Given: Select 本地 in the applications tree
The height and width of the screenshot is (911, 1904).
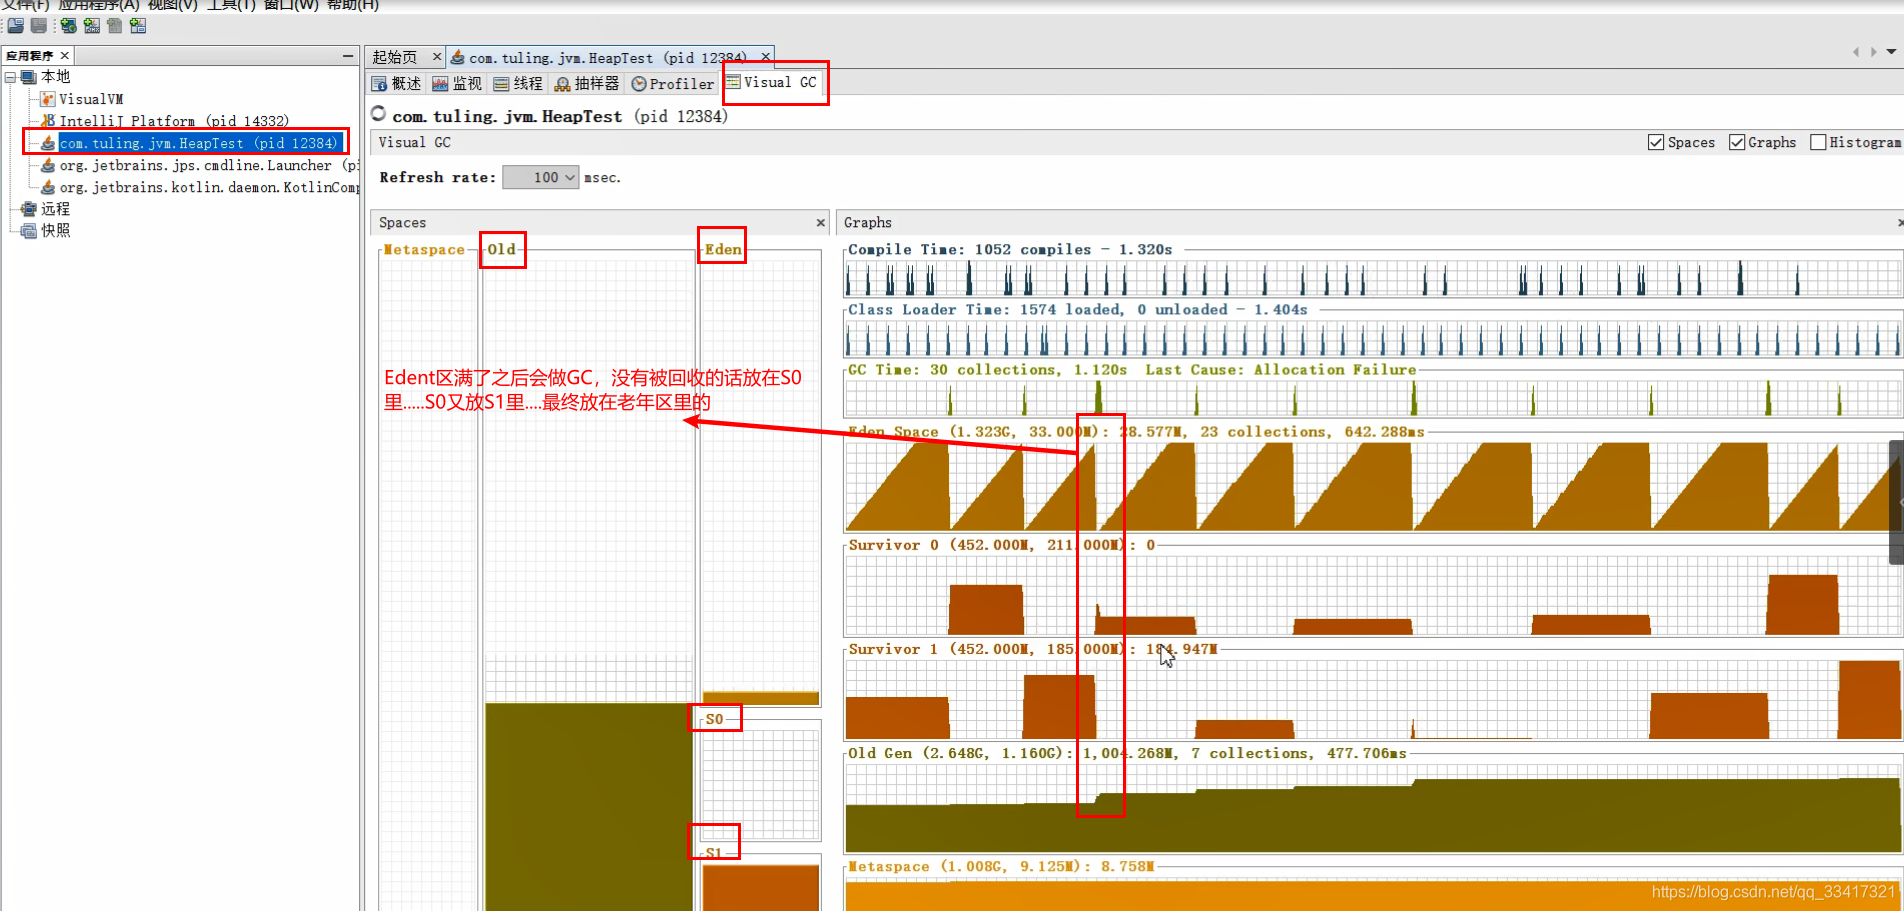Looking at the screenshot, I should [56, 77].
